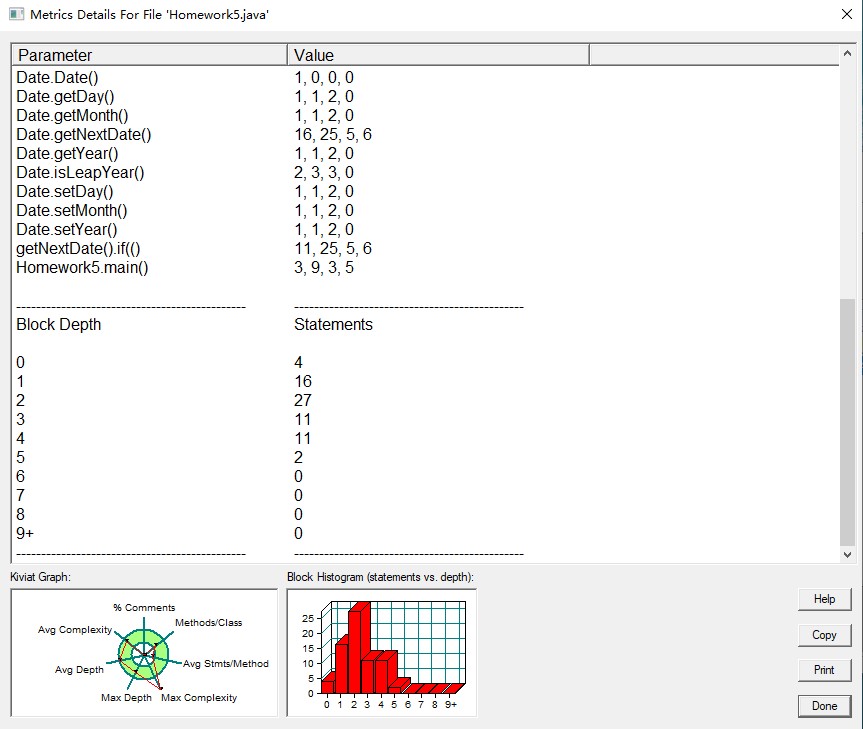Image resolution: width=863 pixels, height=729 pixels.
Task: Click value '3, 9, 3, 5'
Action: pos(324,267)
